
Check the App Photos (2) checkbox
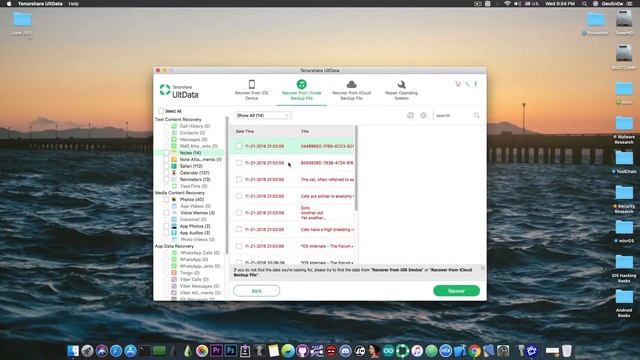(166, 226)
